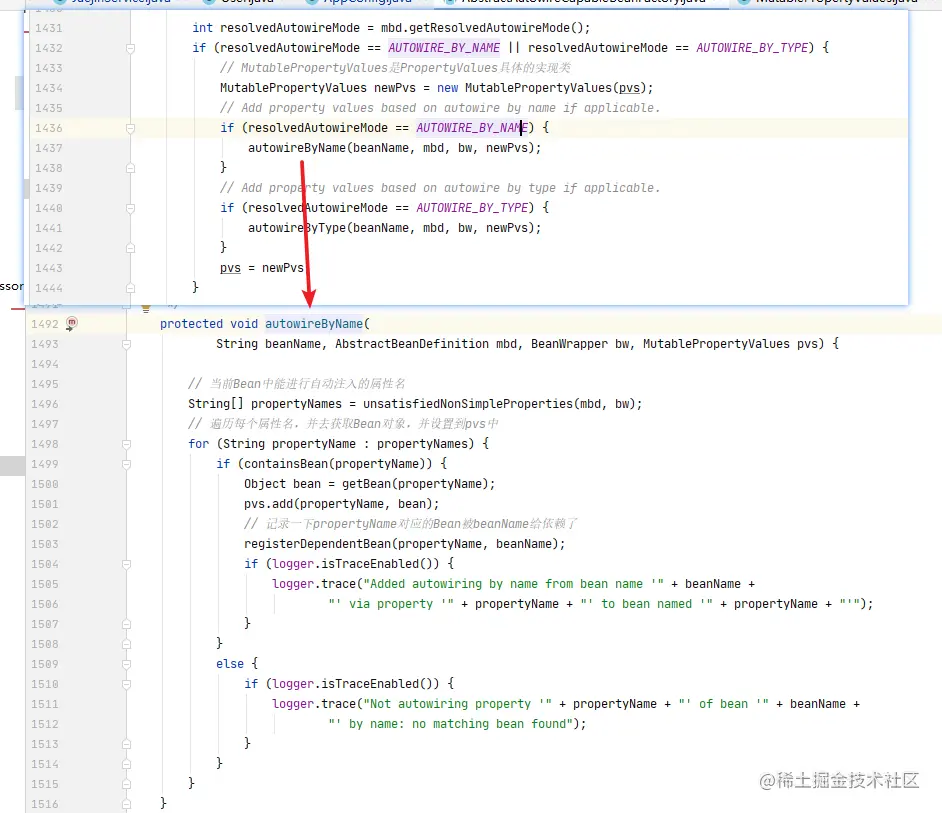Toggle the fold end marker on line 1508
Image resolution: width=942 pixels, height=813 pixels.
[126, 644]
